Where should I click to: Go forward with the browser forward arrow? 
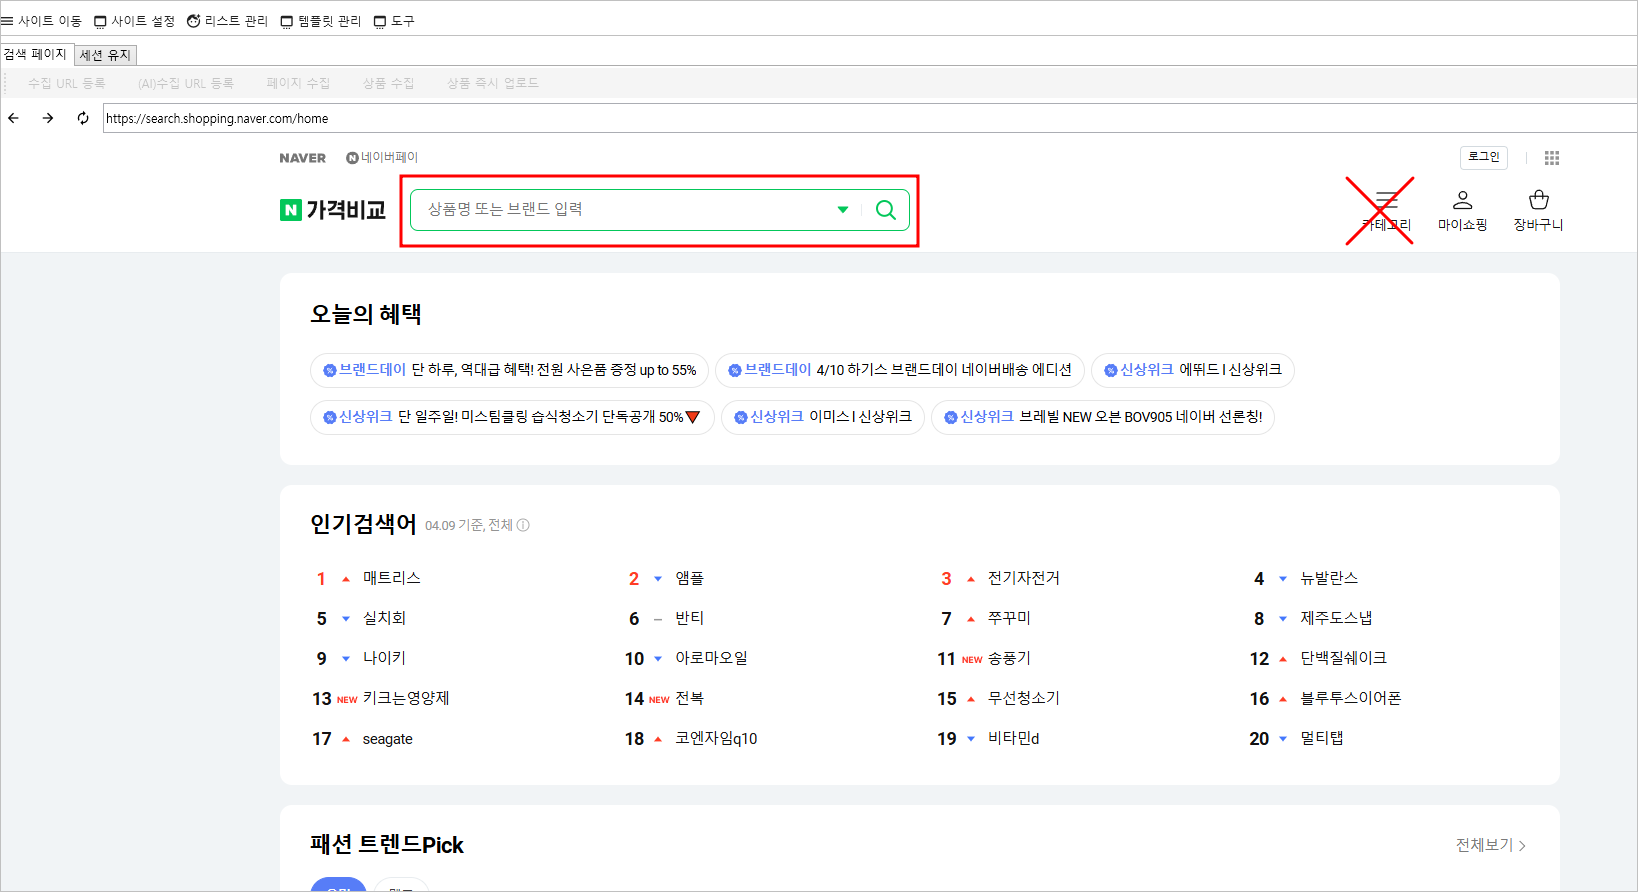(x=48, y=118)
